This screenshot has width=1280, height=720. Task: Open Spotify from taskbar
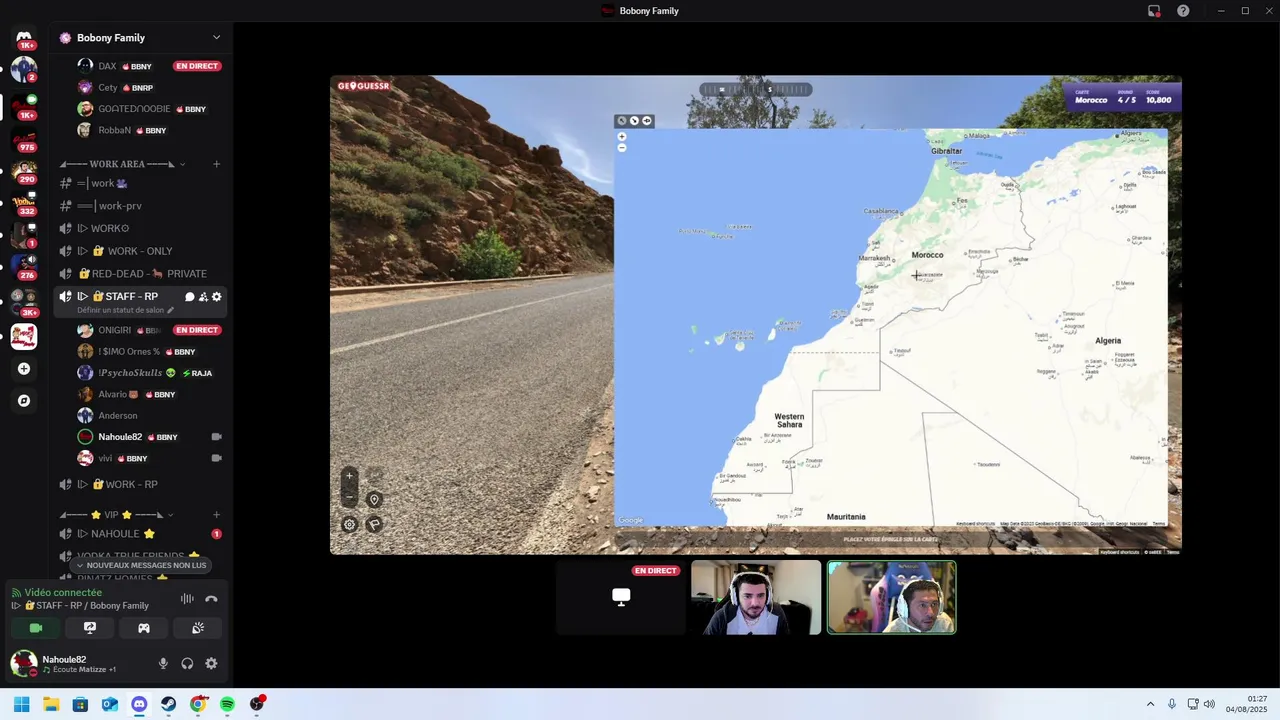point(228,704)
